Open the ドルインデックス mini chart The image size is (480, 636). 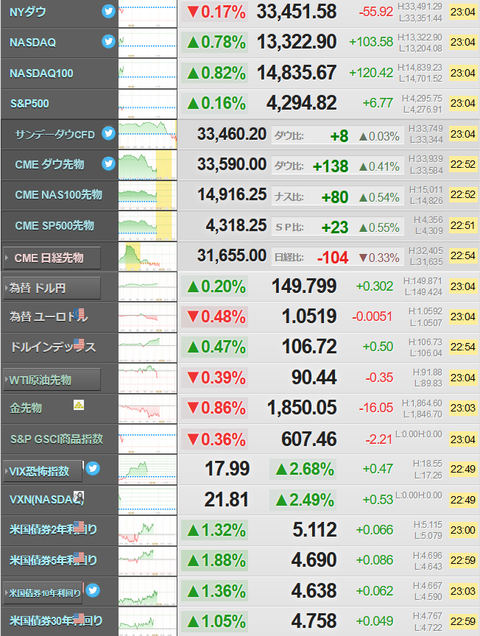[x=148, y=348]
